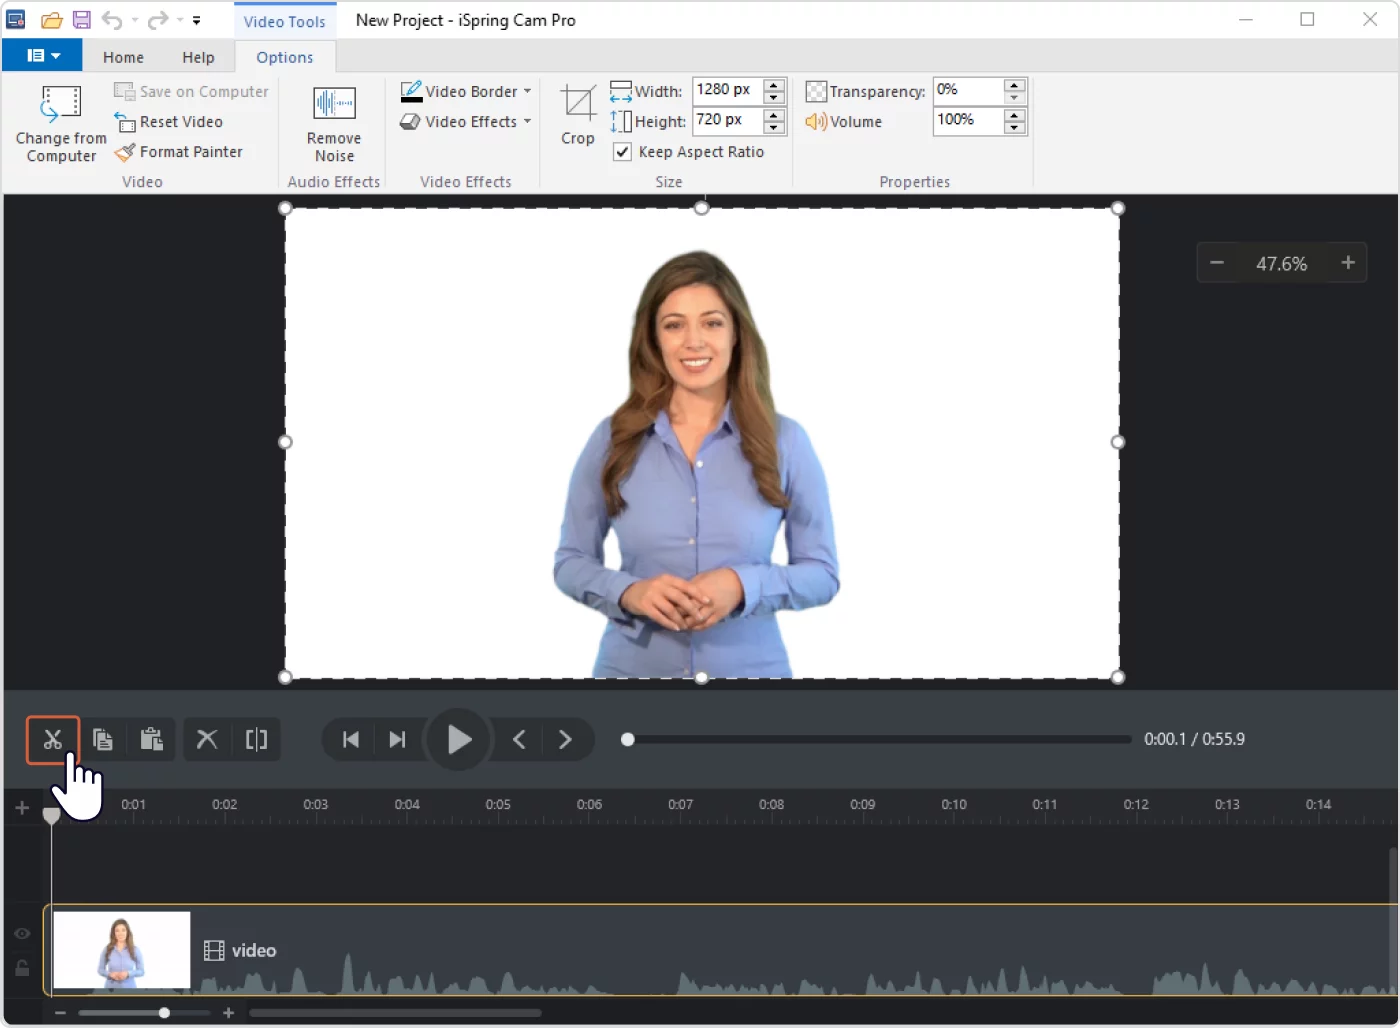Click the Volume speaker icon

pos(816,122)
